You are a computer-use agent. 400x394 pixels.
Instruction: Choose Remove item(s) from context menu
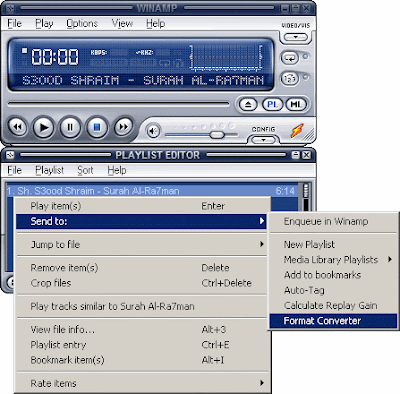(x=141, y=268)
